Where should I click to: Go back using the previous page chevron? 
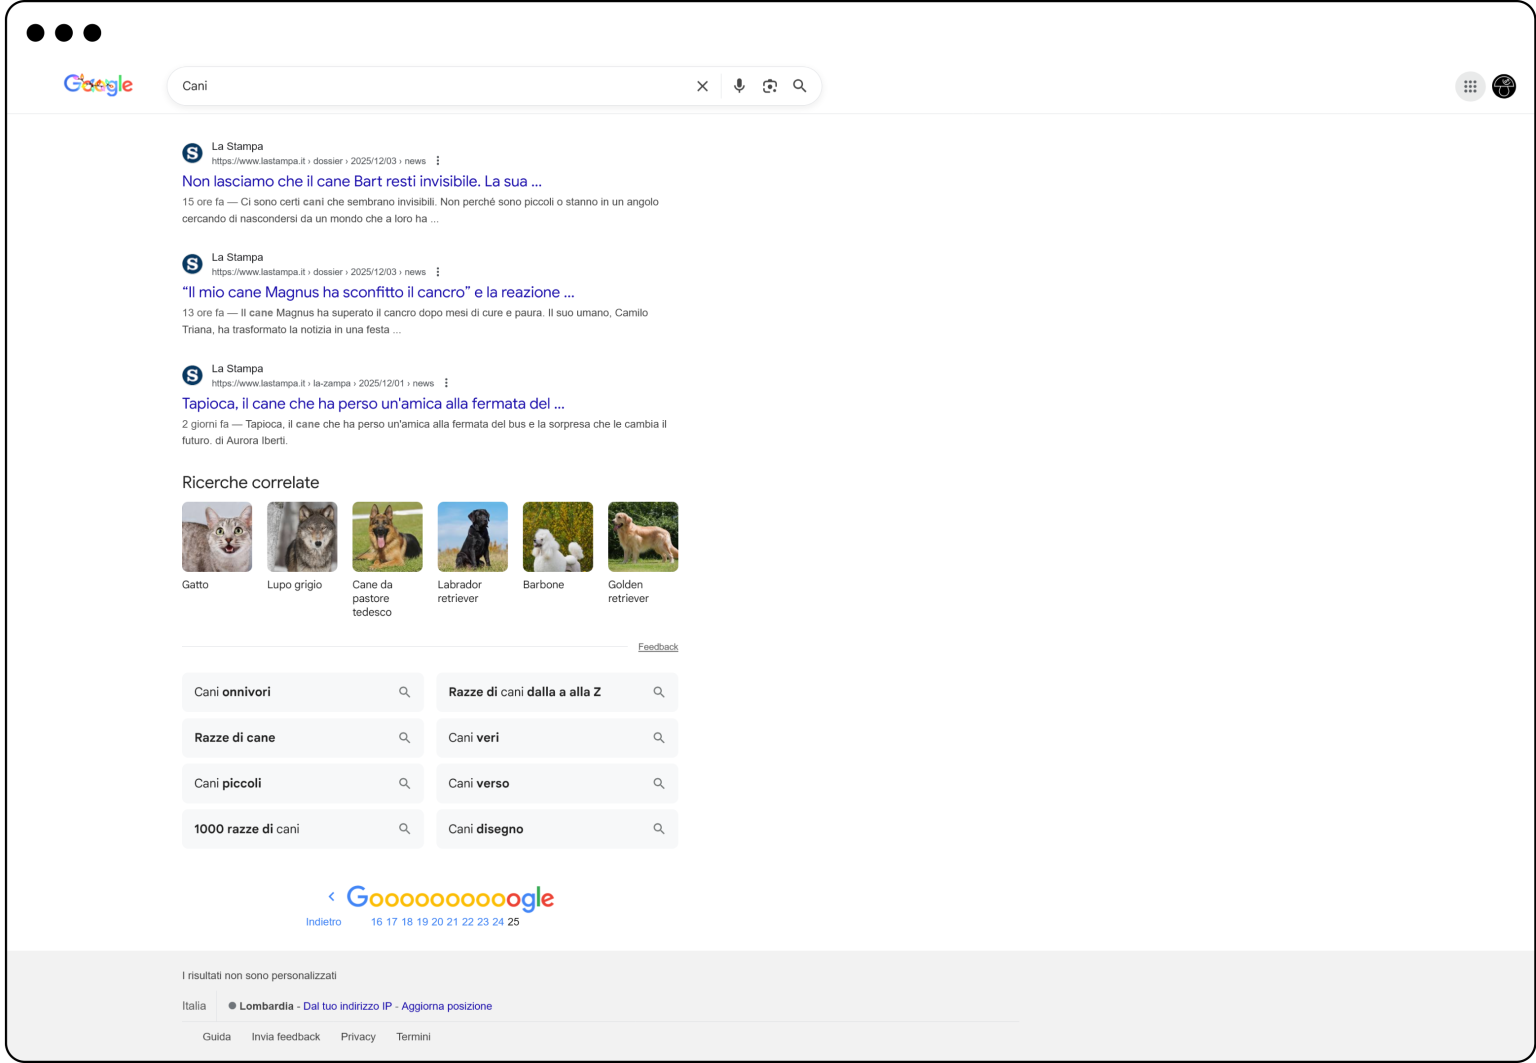pyautogui.click(x=331, y=897)
